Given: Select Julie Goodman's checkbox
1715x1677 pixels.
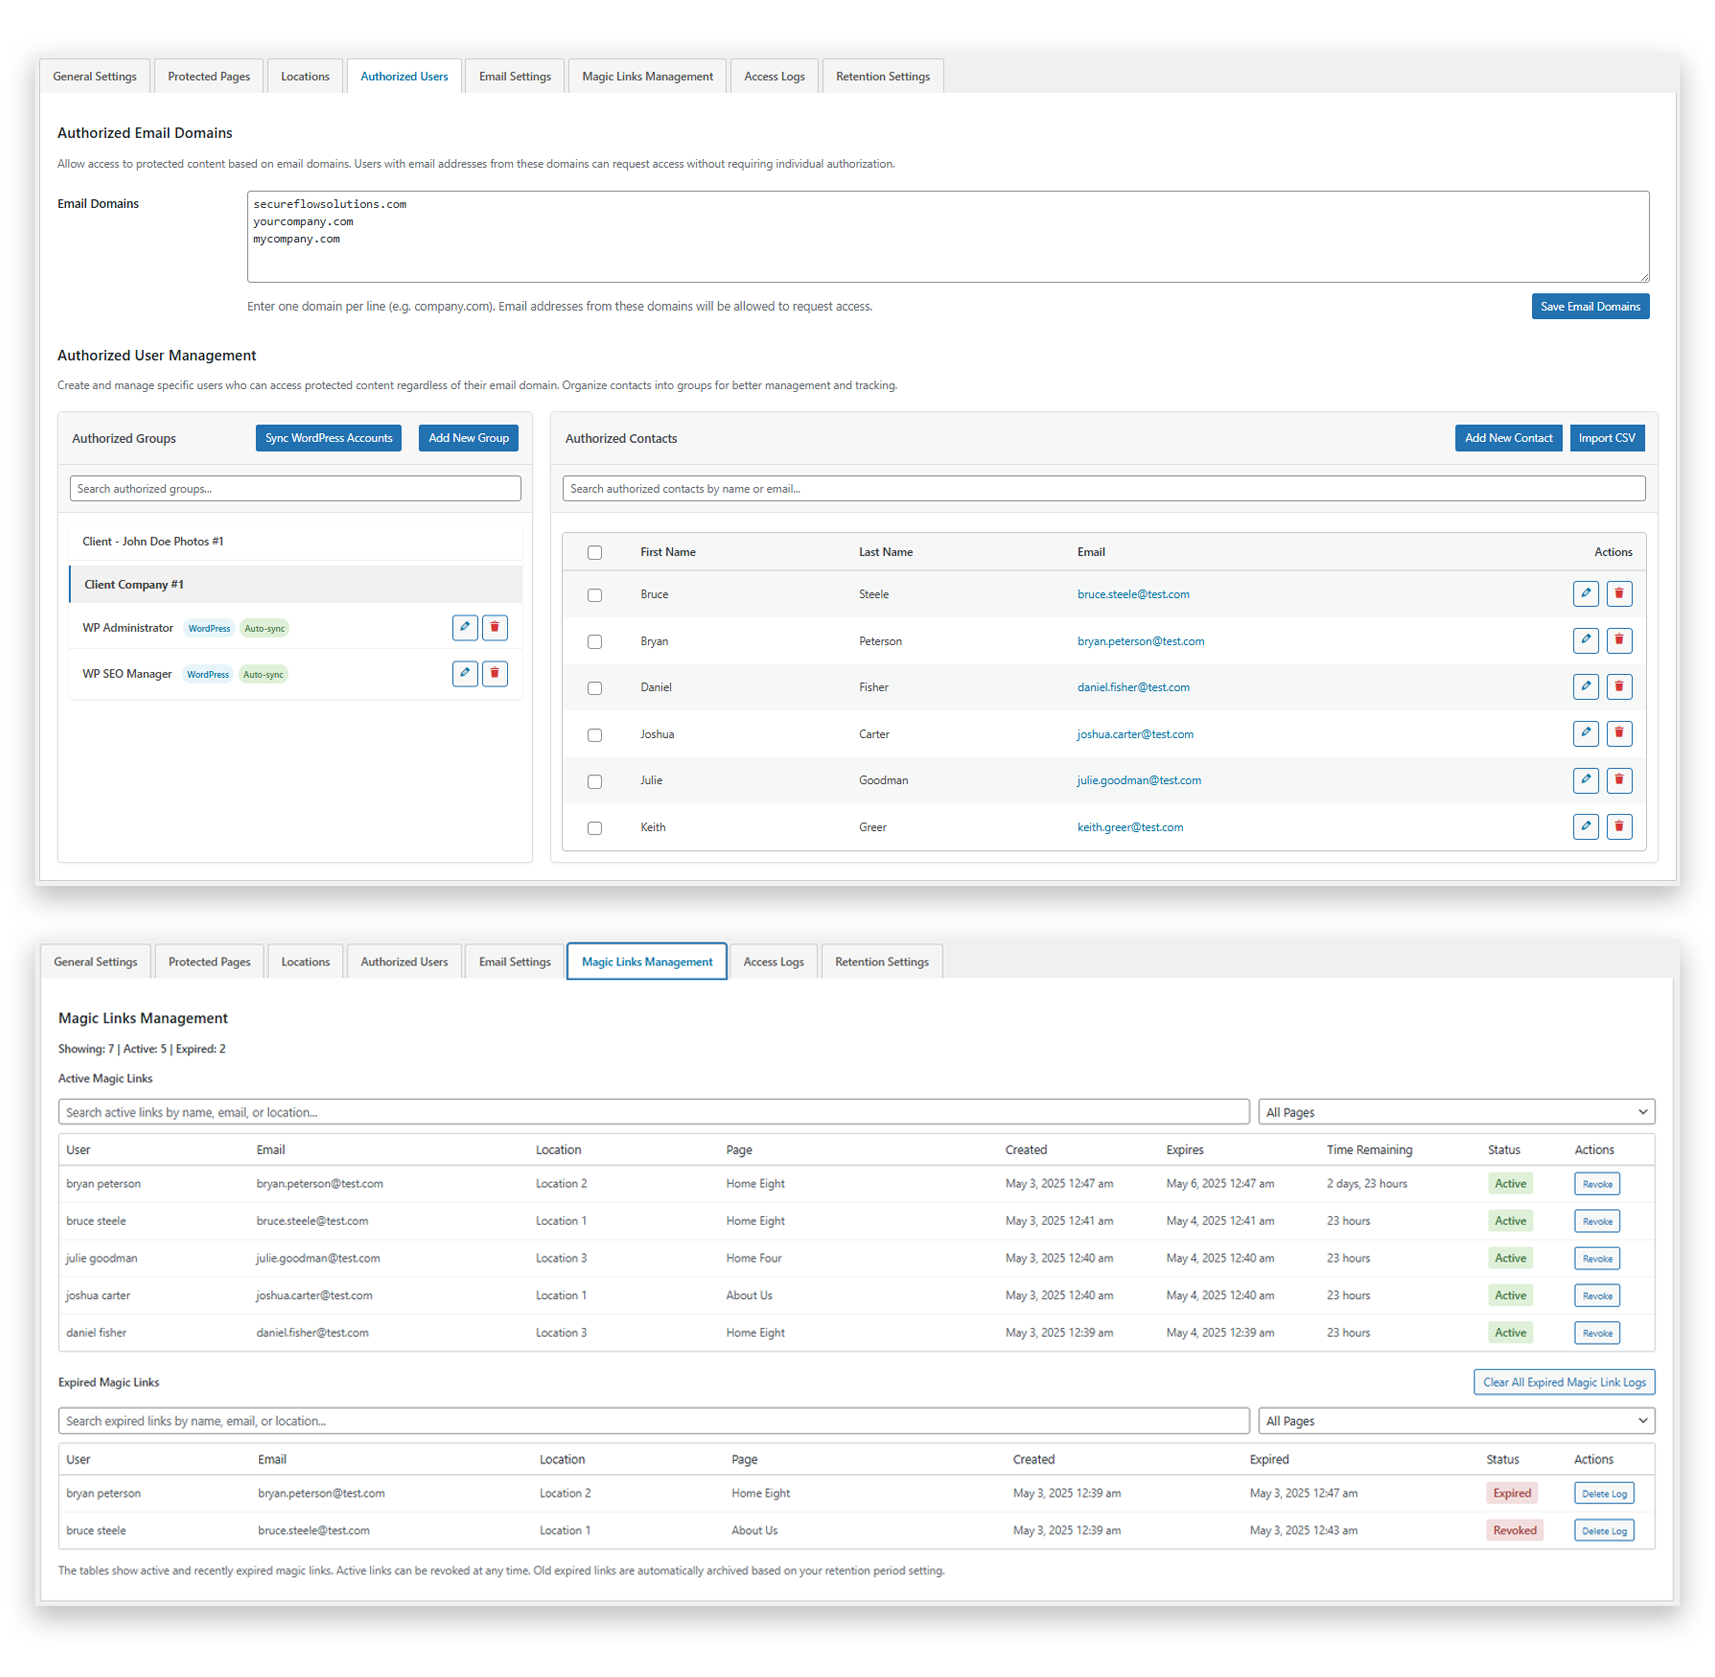Looking at the screenshot, I should click(595, 782).
